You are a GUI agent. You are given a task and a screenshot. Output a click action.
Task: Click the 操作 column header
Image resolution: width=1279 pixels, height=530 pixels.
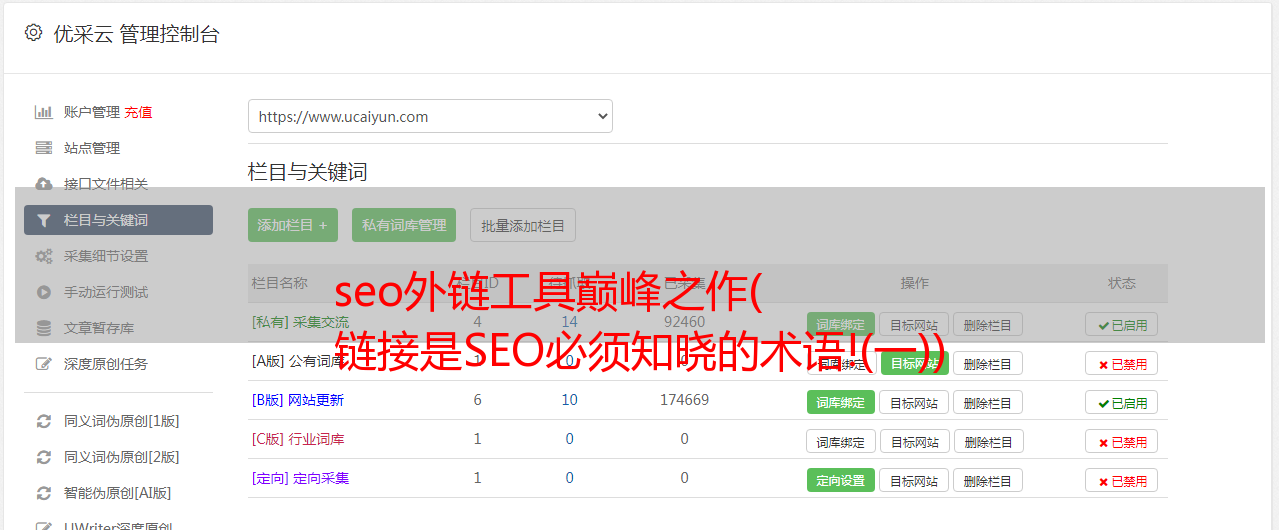click(x=915, y=283)
